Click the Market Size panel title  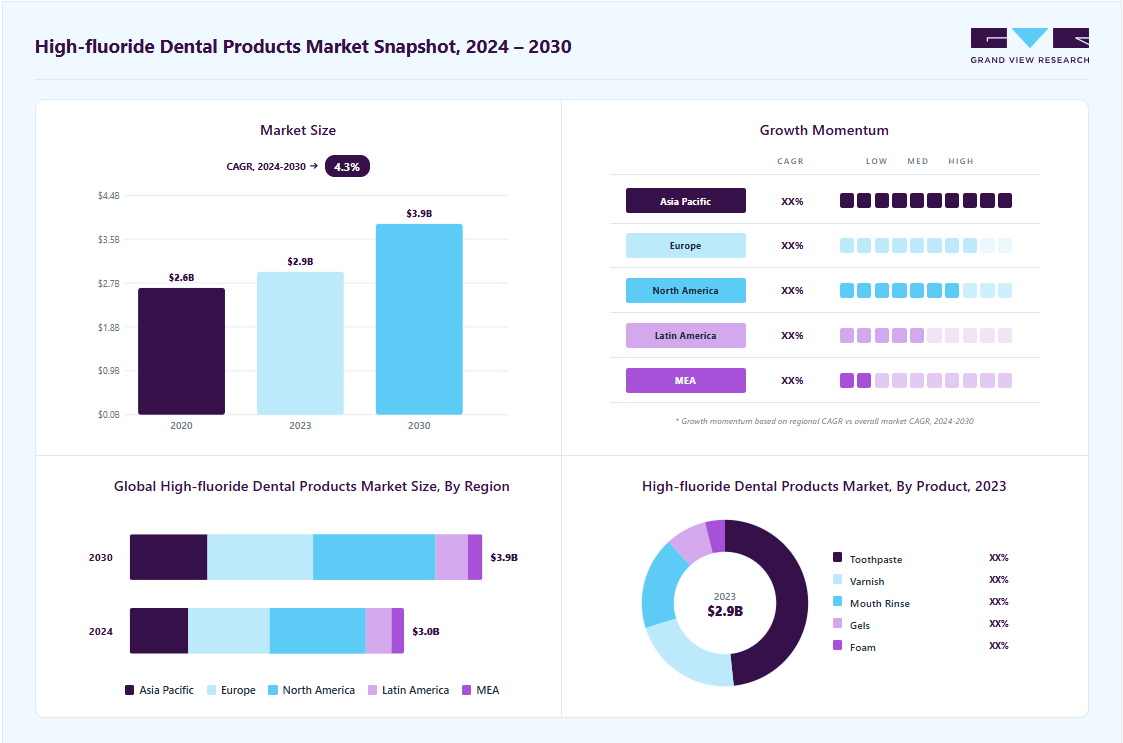point(298,130)
